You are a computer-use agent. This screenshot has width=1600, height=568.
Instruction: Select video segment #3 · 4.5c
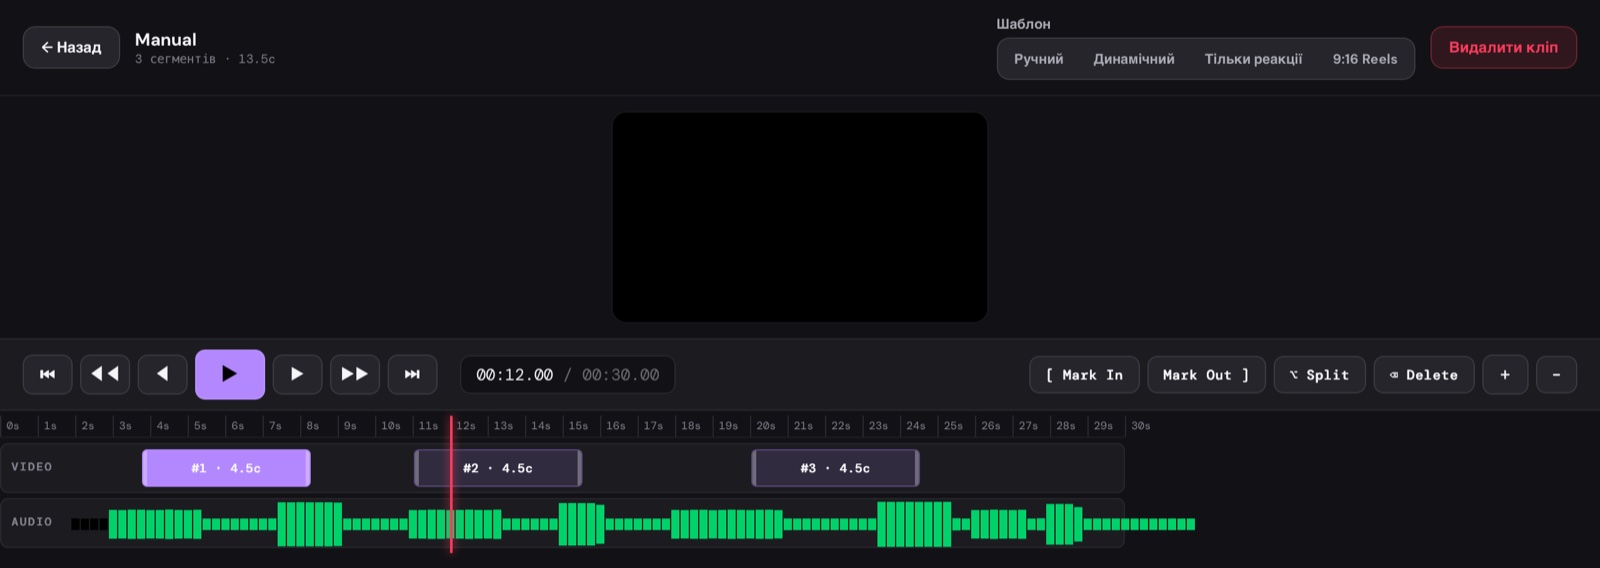[x=835, y=468]
